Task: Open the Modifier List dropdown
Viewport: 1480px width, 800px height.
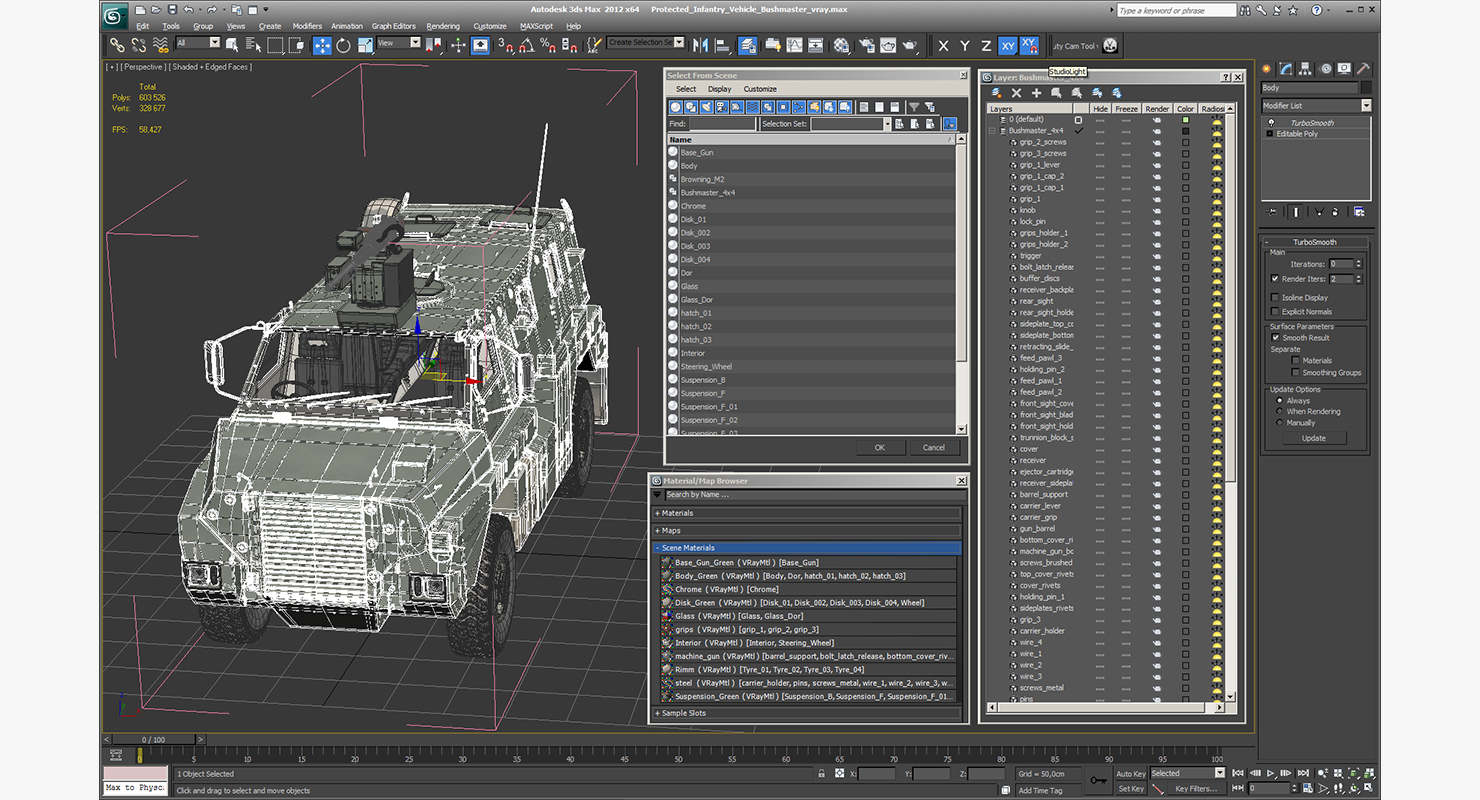Action: pyautogui.click(x=1365, y=106)
